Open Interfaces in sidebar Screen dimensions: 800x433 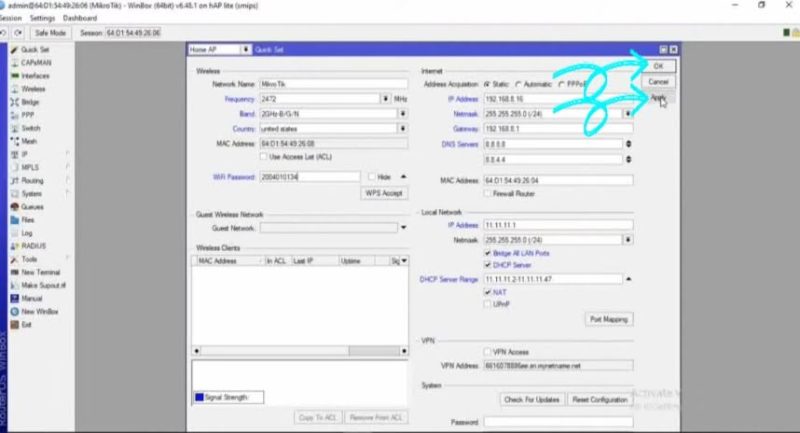(30, 75)
